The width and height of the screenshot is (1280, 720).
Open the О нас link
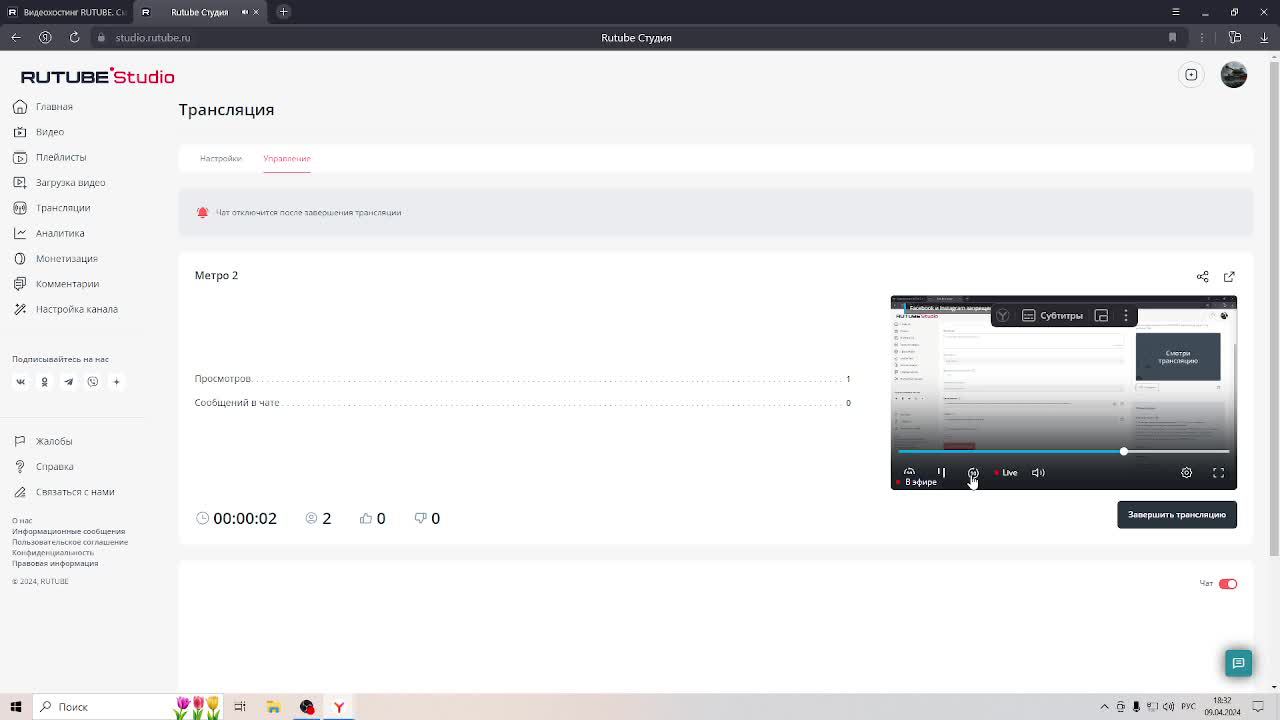click(x=22, y=521)
